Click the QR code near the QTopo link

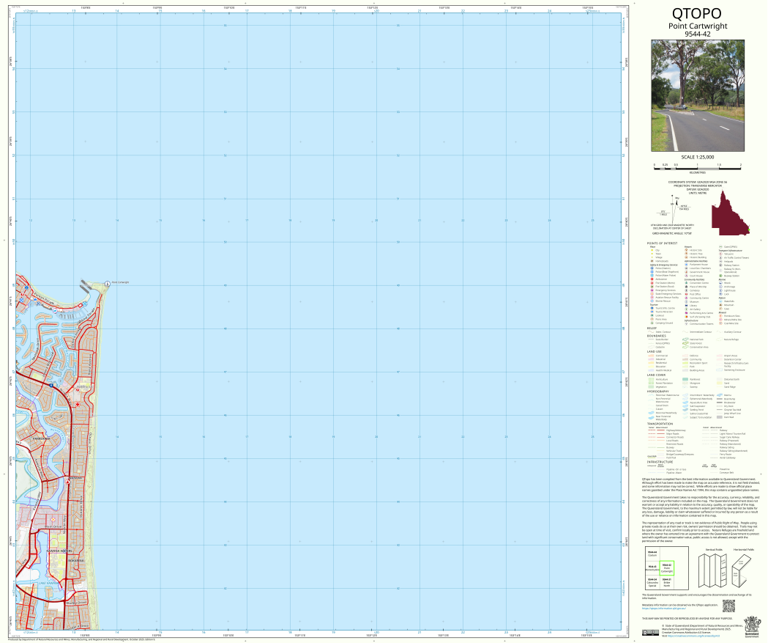click(728, 606)
